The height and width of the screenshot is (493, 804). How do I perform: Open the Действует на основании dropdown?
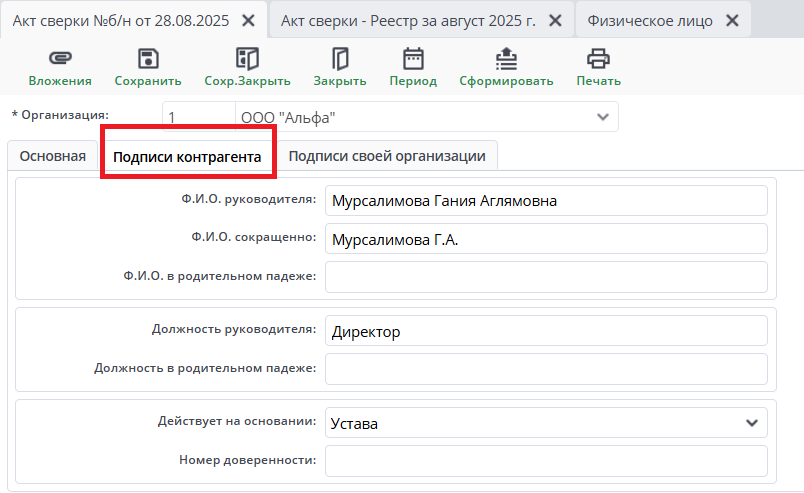click(752, 423)
